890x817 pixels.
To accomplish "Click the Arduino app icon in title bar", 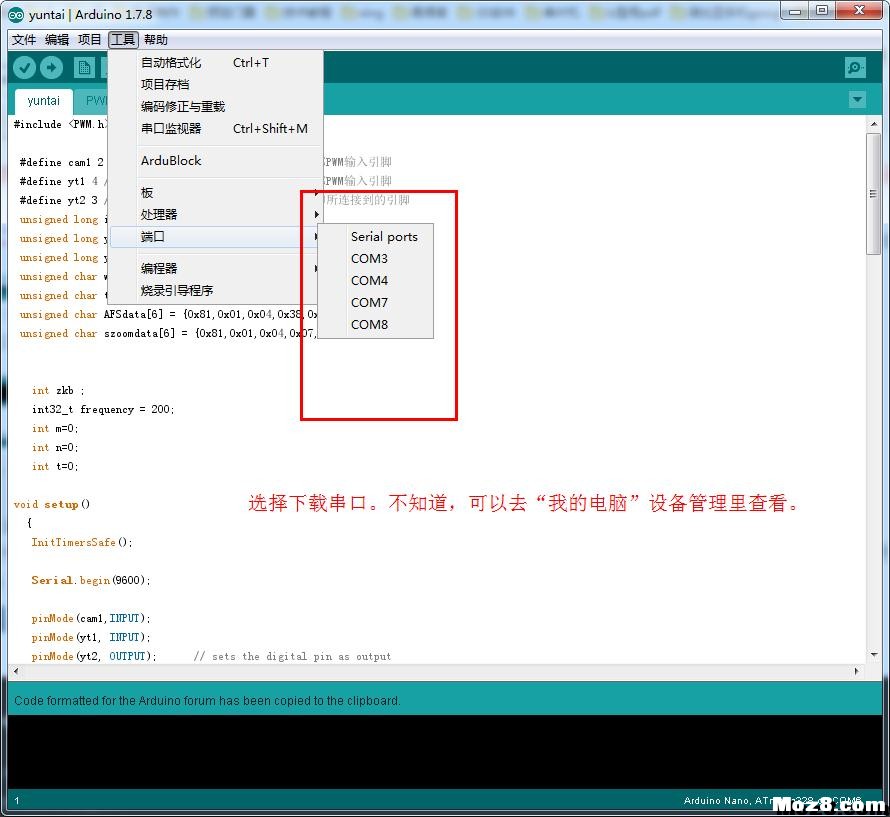I will tap(16, 15).
